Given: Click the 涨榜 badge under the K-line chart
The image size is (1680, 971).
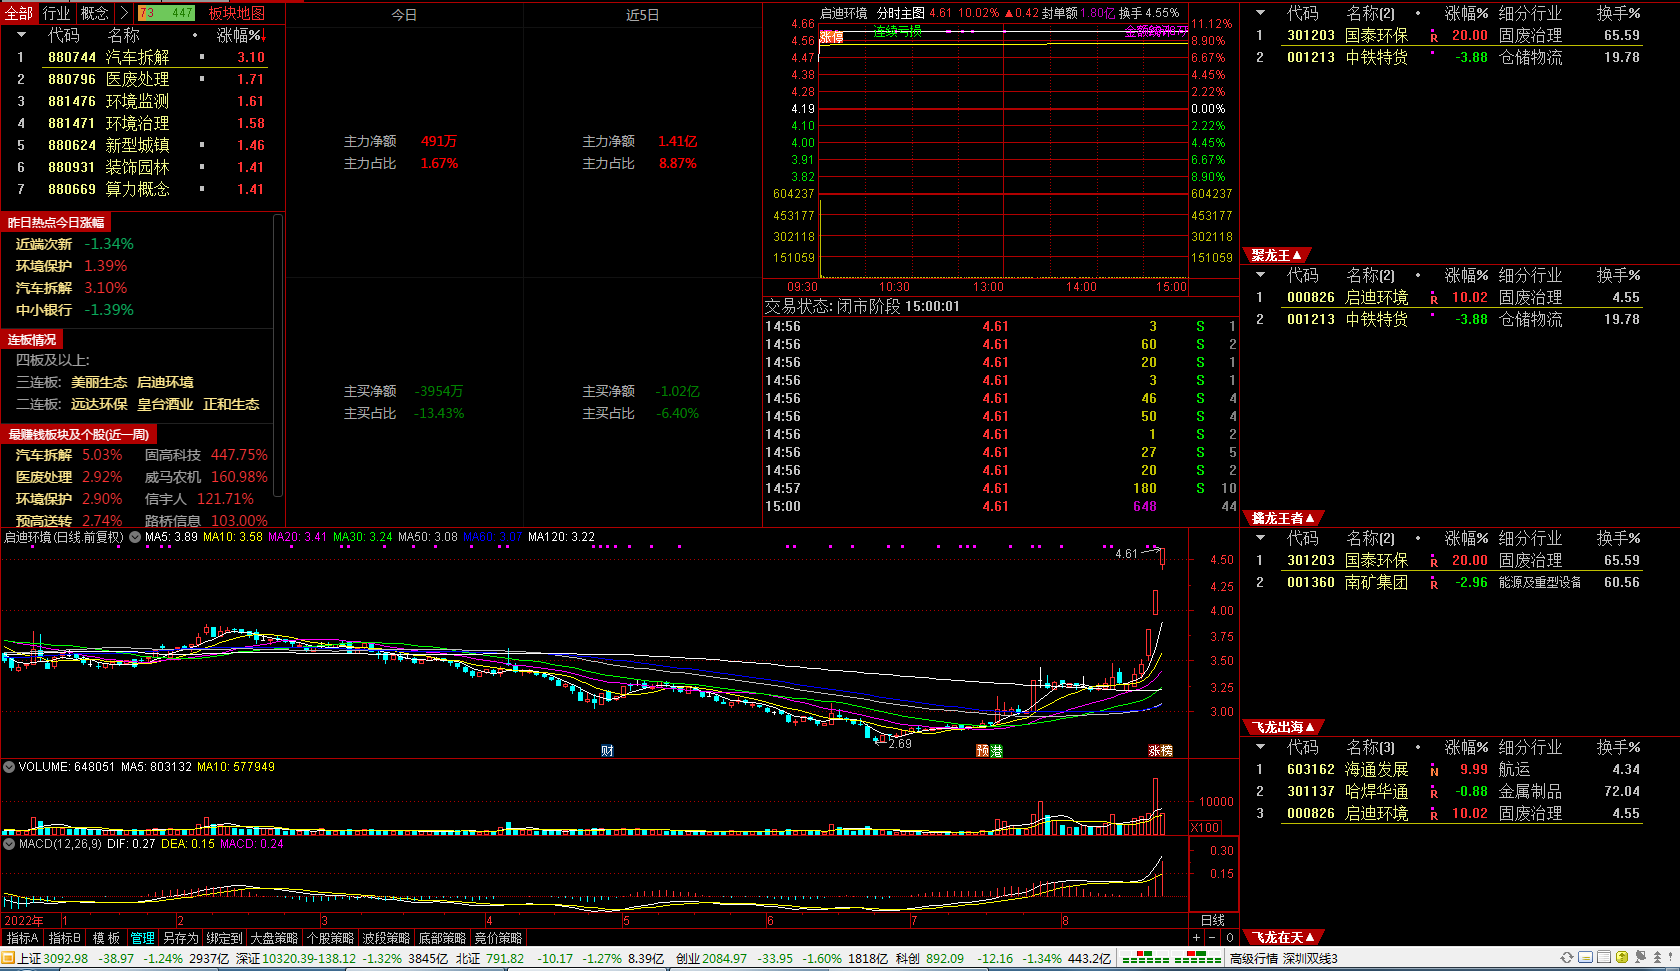Looking at the screenshot, I should (x=1160, y=750).
